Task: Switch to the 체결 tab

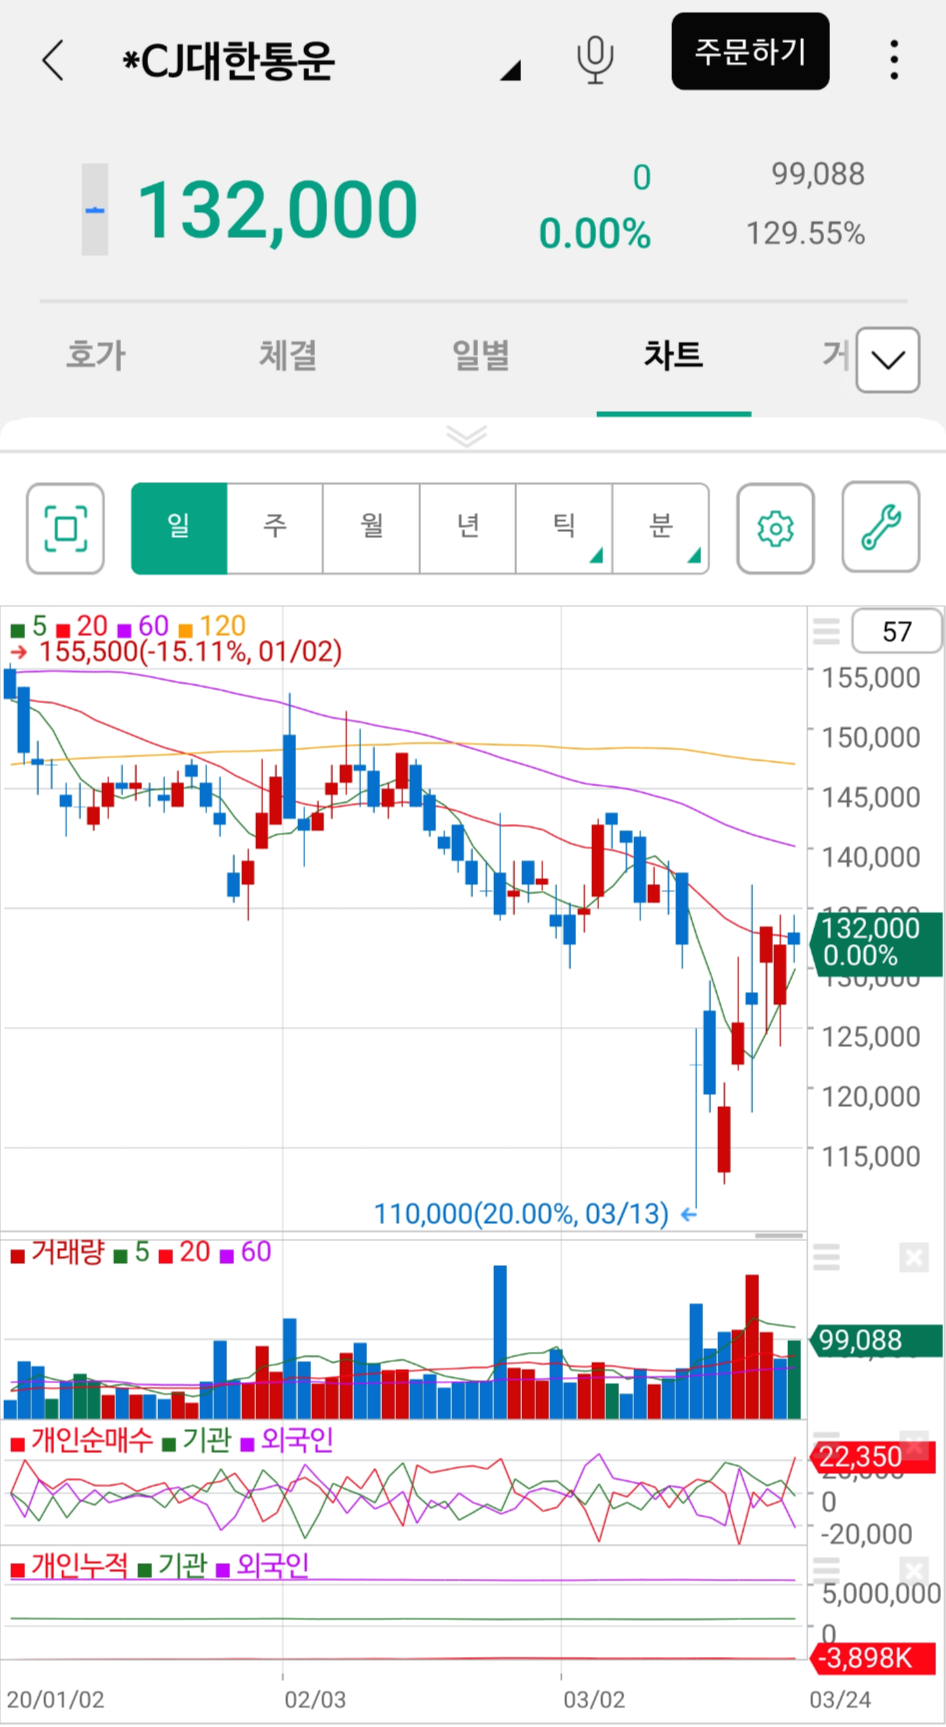Action: [x=288, y=355]
